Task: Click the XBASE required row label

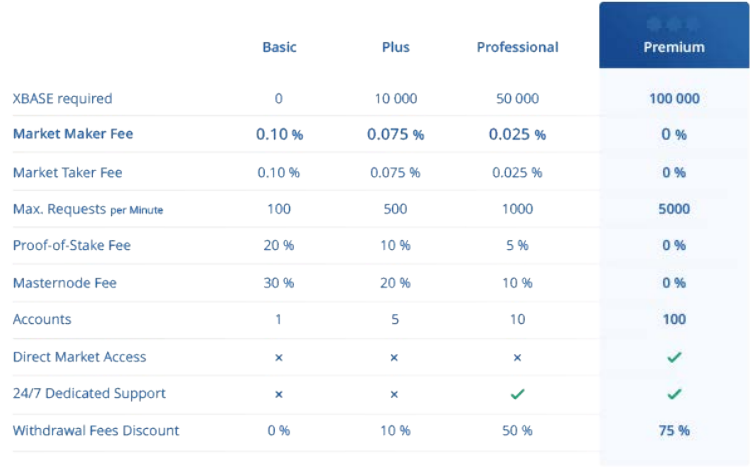Action: (62, 98)
